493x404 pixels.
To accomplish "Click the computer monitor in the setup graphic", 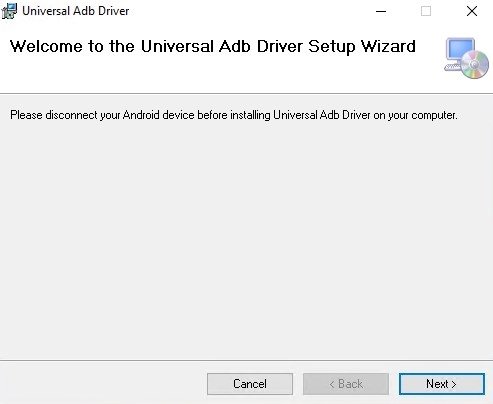I will click(x=459, y=53).
